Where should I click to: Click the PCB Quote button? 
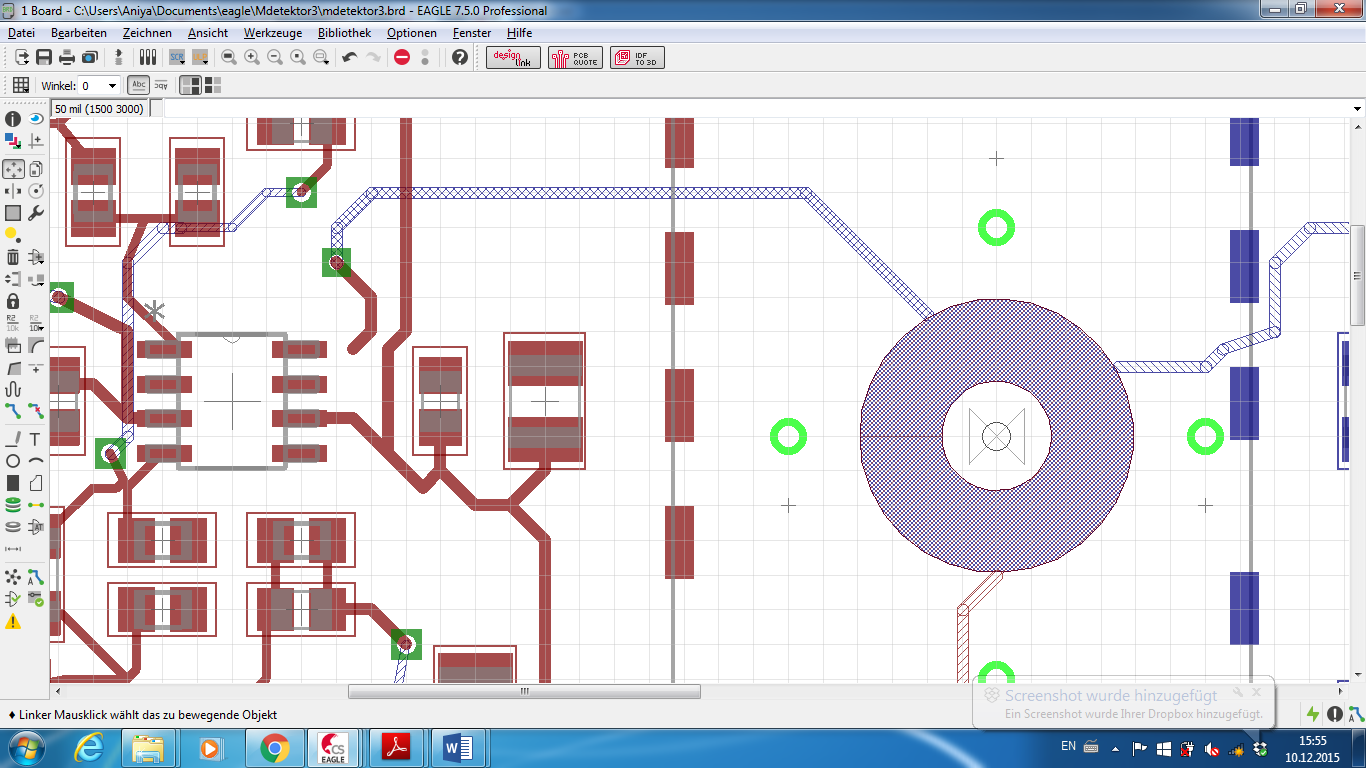coord(575,57)
